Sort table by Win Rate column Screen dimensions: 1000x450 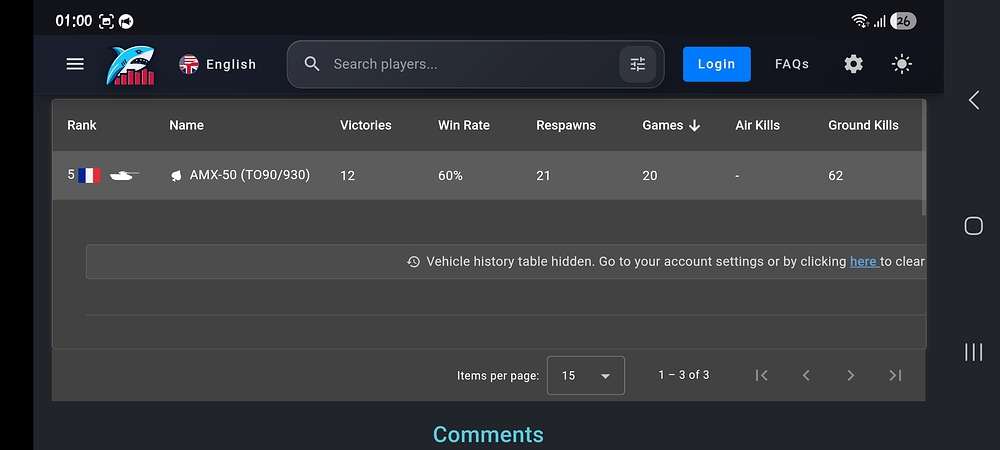pos(464,126)
